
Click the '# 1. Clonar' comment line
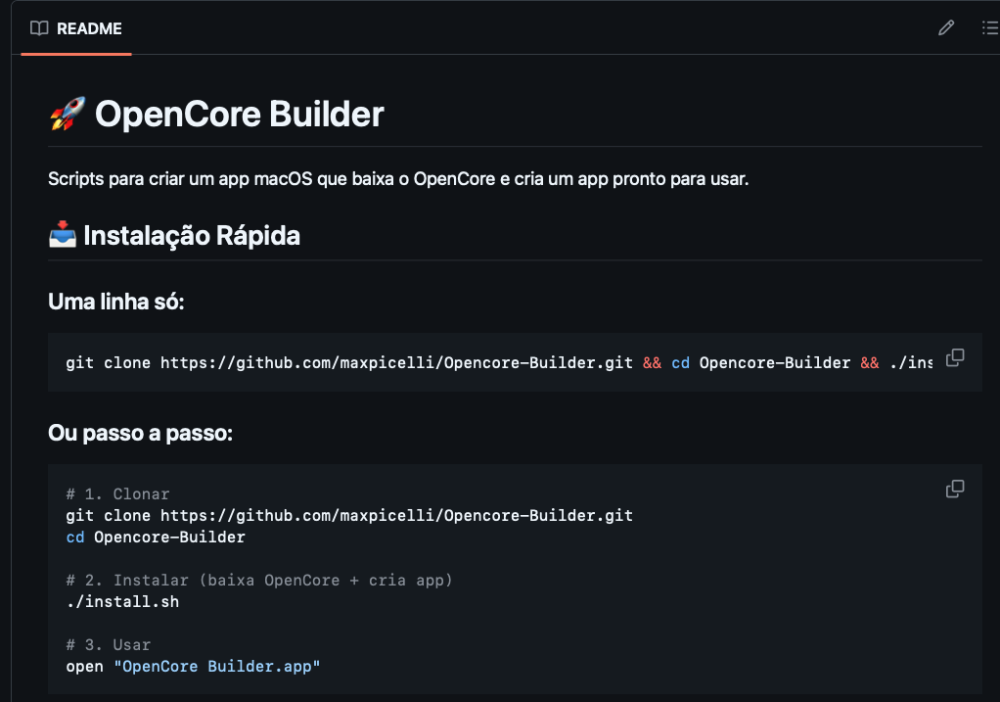point(118,494)
